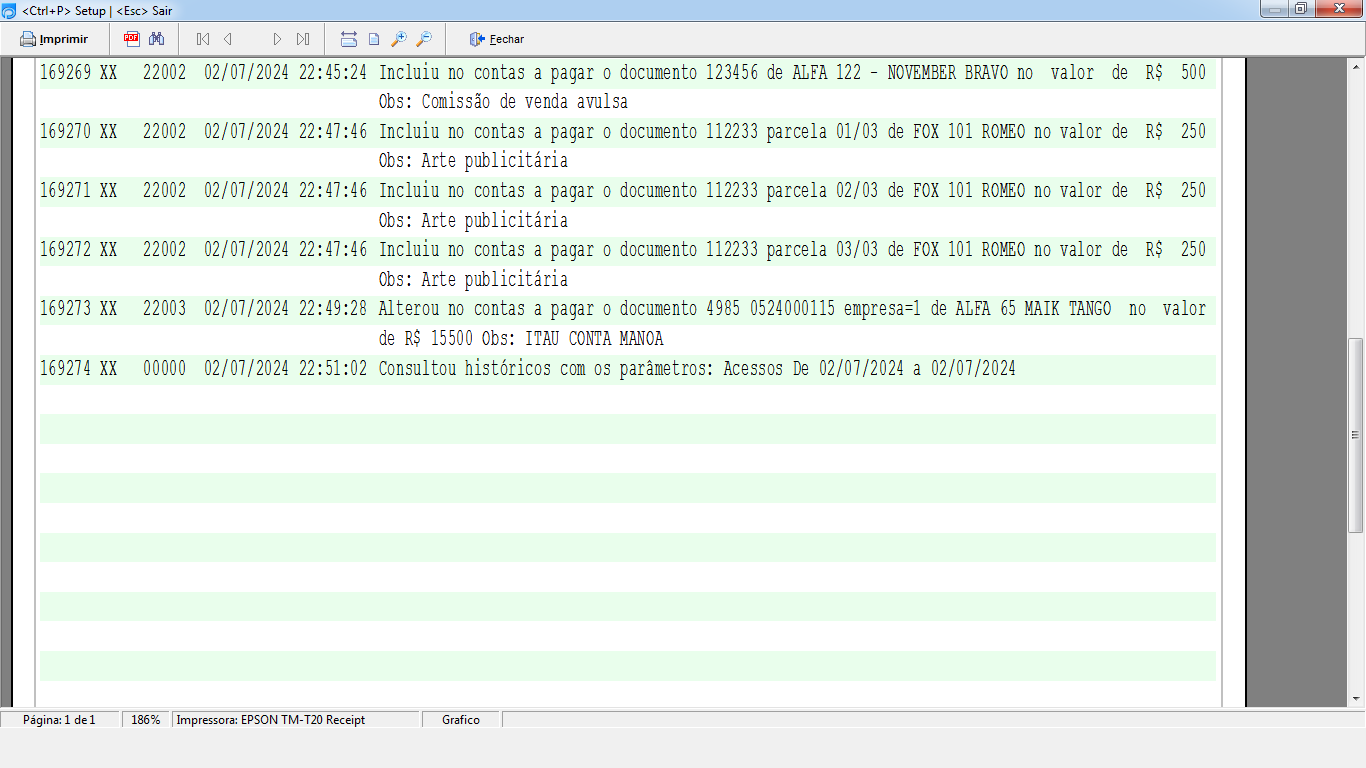Viewport: 1366px width, 768px height.
Task: Click vertical scrollbar thumb
Action: pyautogui.click(x=1356, y=435)
